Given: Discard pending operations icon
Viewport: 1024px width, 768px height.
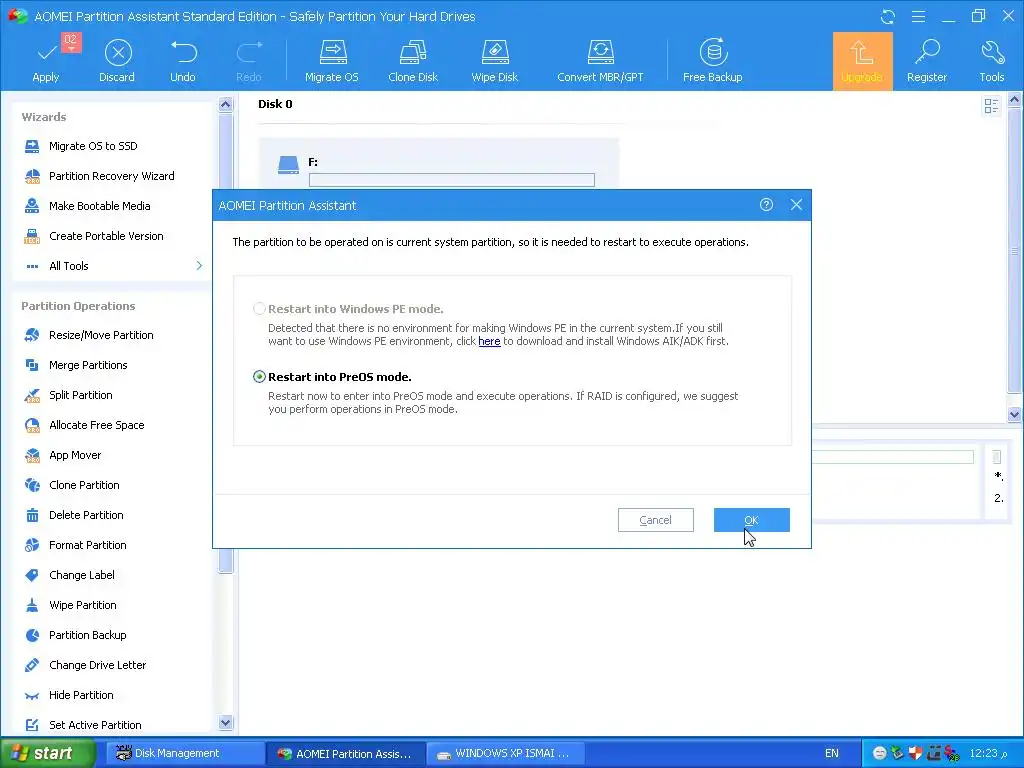Looking at the screenshot, I should (x=117, y=60).
